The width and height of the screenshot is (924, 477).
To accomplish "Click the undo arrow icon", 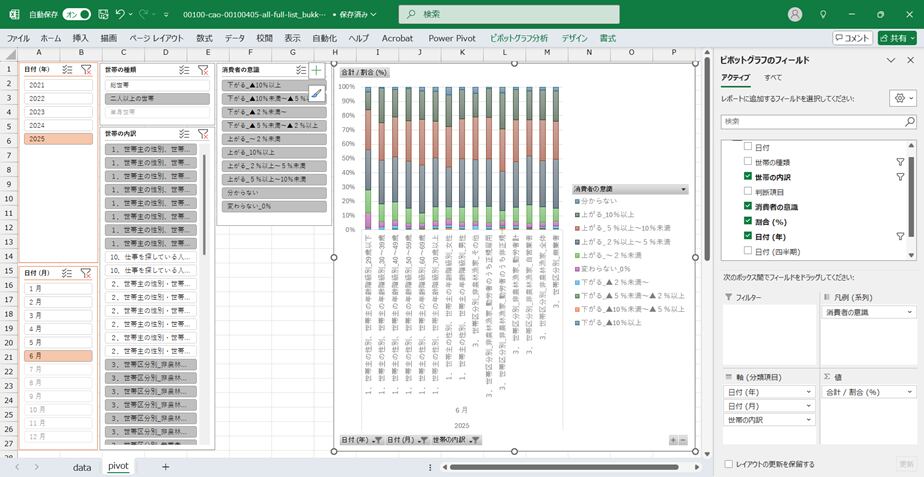I will click(121, 15).
